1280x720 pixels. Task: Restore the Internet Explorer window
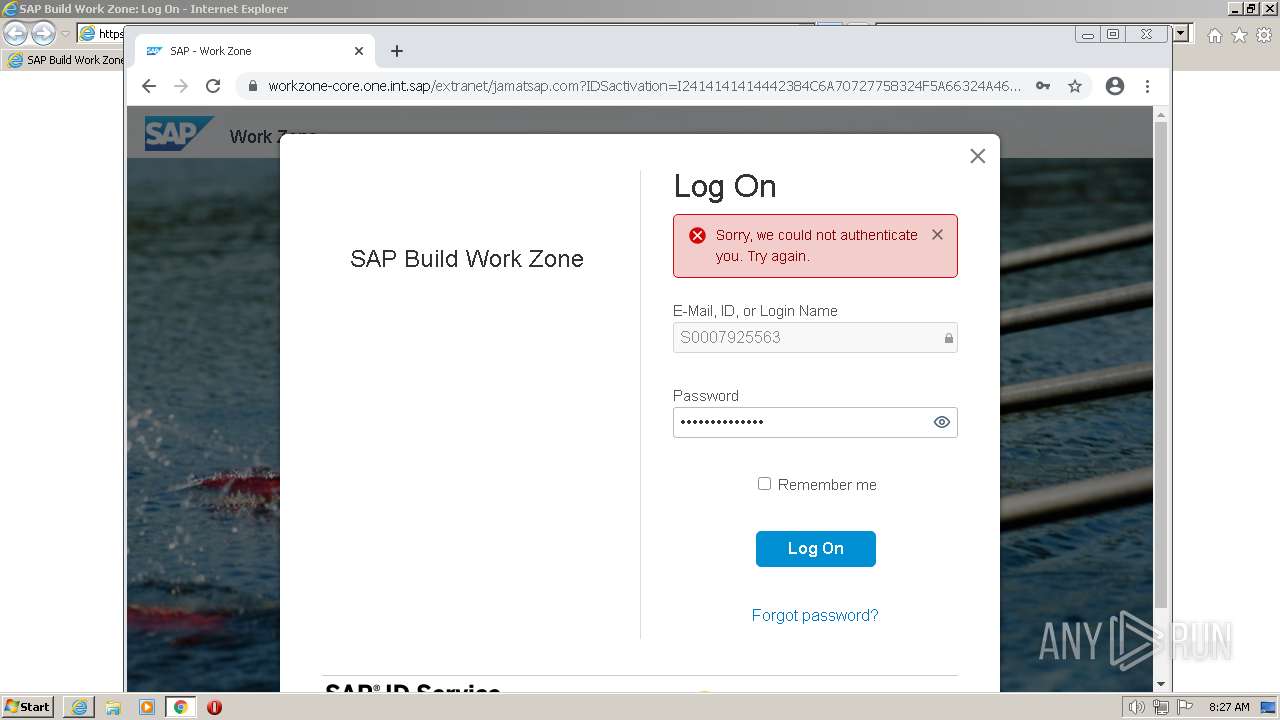(1251, 8)
